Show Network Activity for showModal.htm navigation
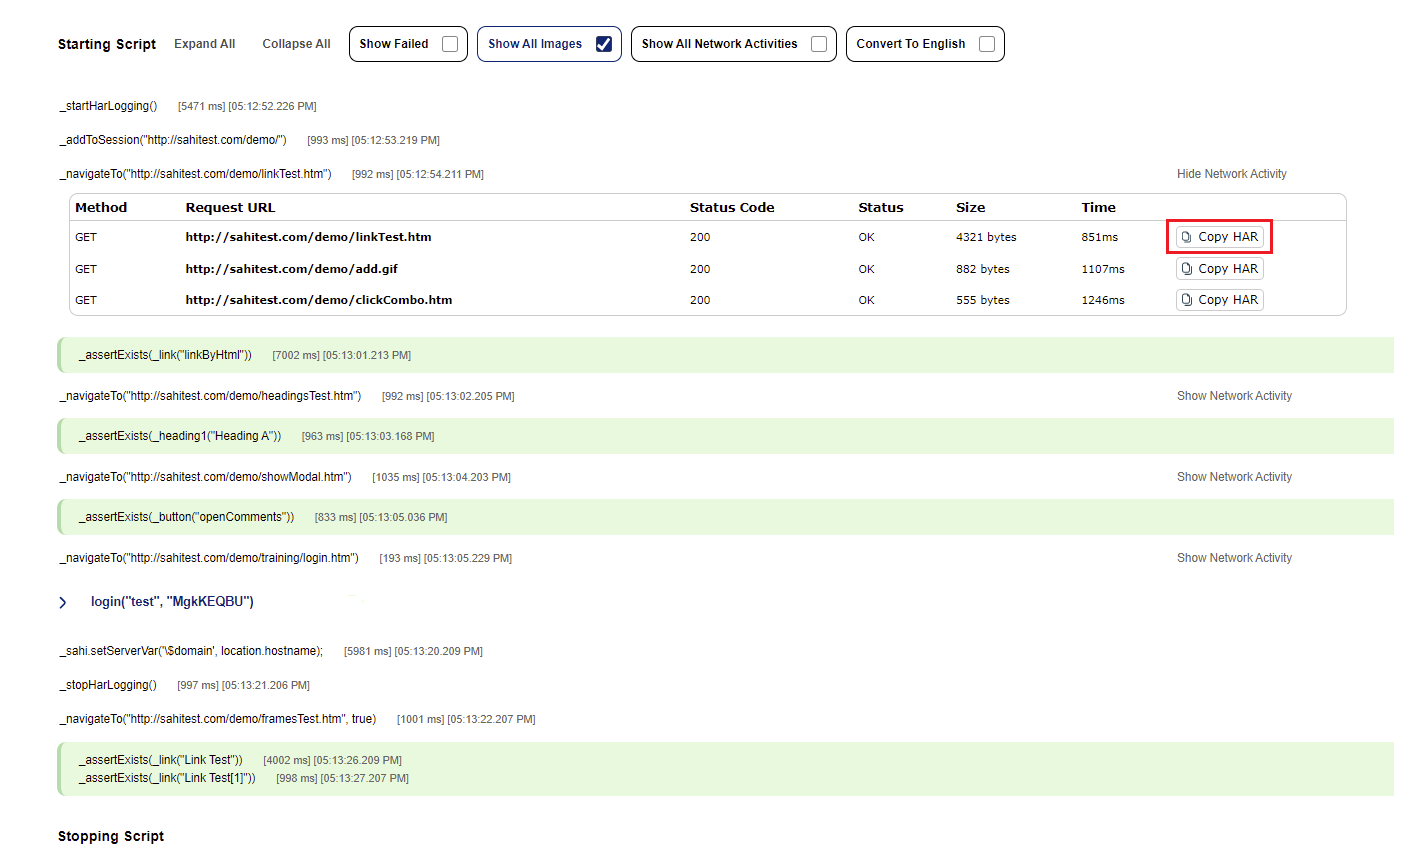The height and width of the screenshot is (848, 1413). point(1234,477)
